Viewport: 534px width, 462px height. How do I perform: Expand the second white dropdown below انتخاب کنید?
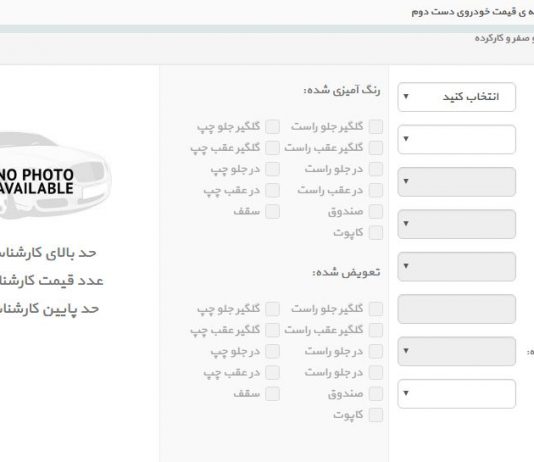(456, 139)
